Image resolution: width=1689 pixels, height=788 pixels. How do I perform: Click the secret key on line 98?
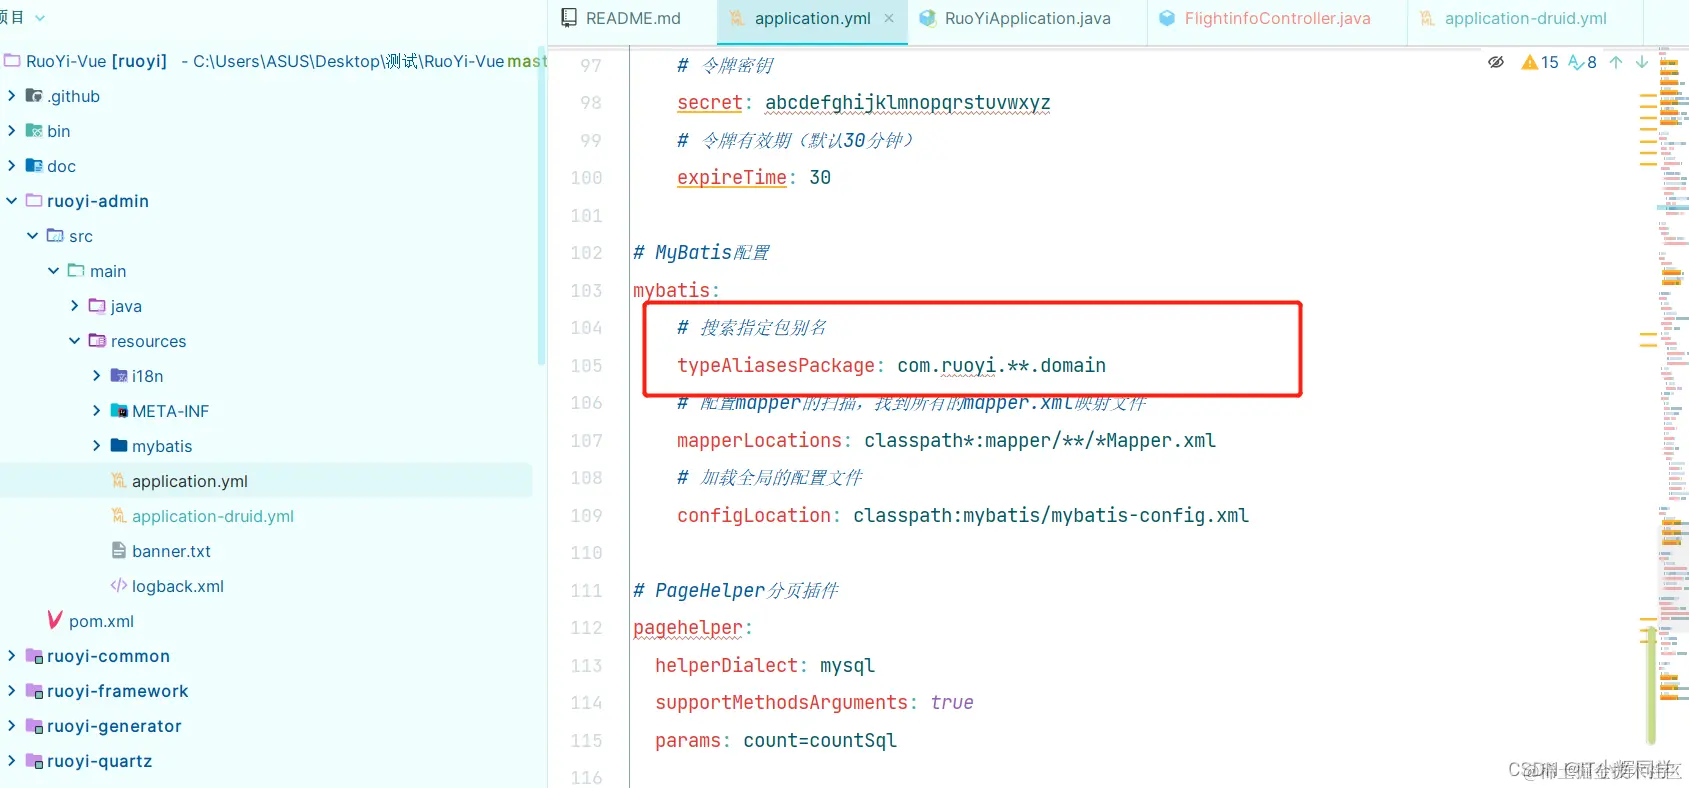710,102
